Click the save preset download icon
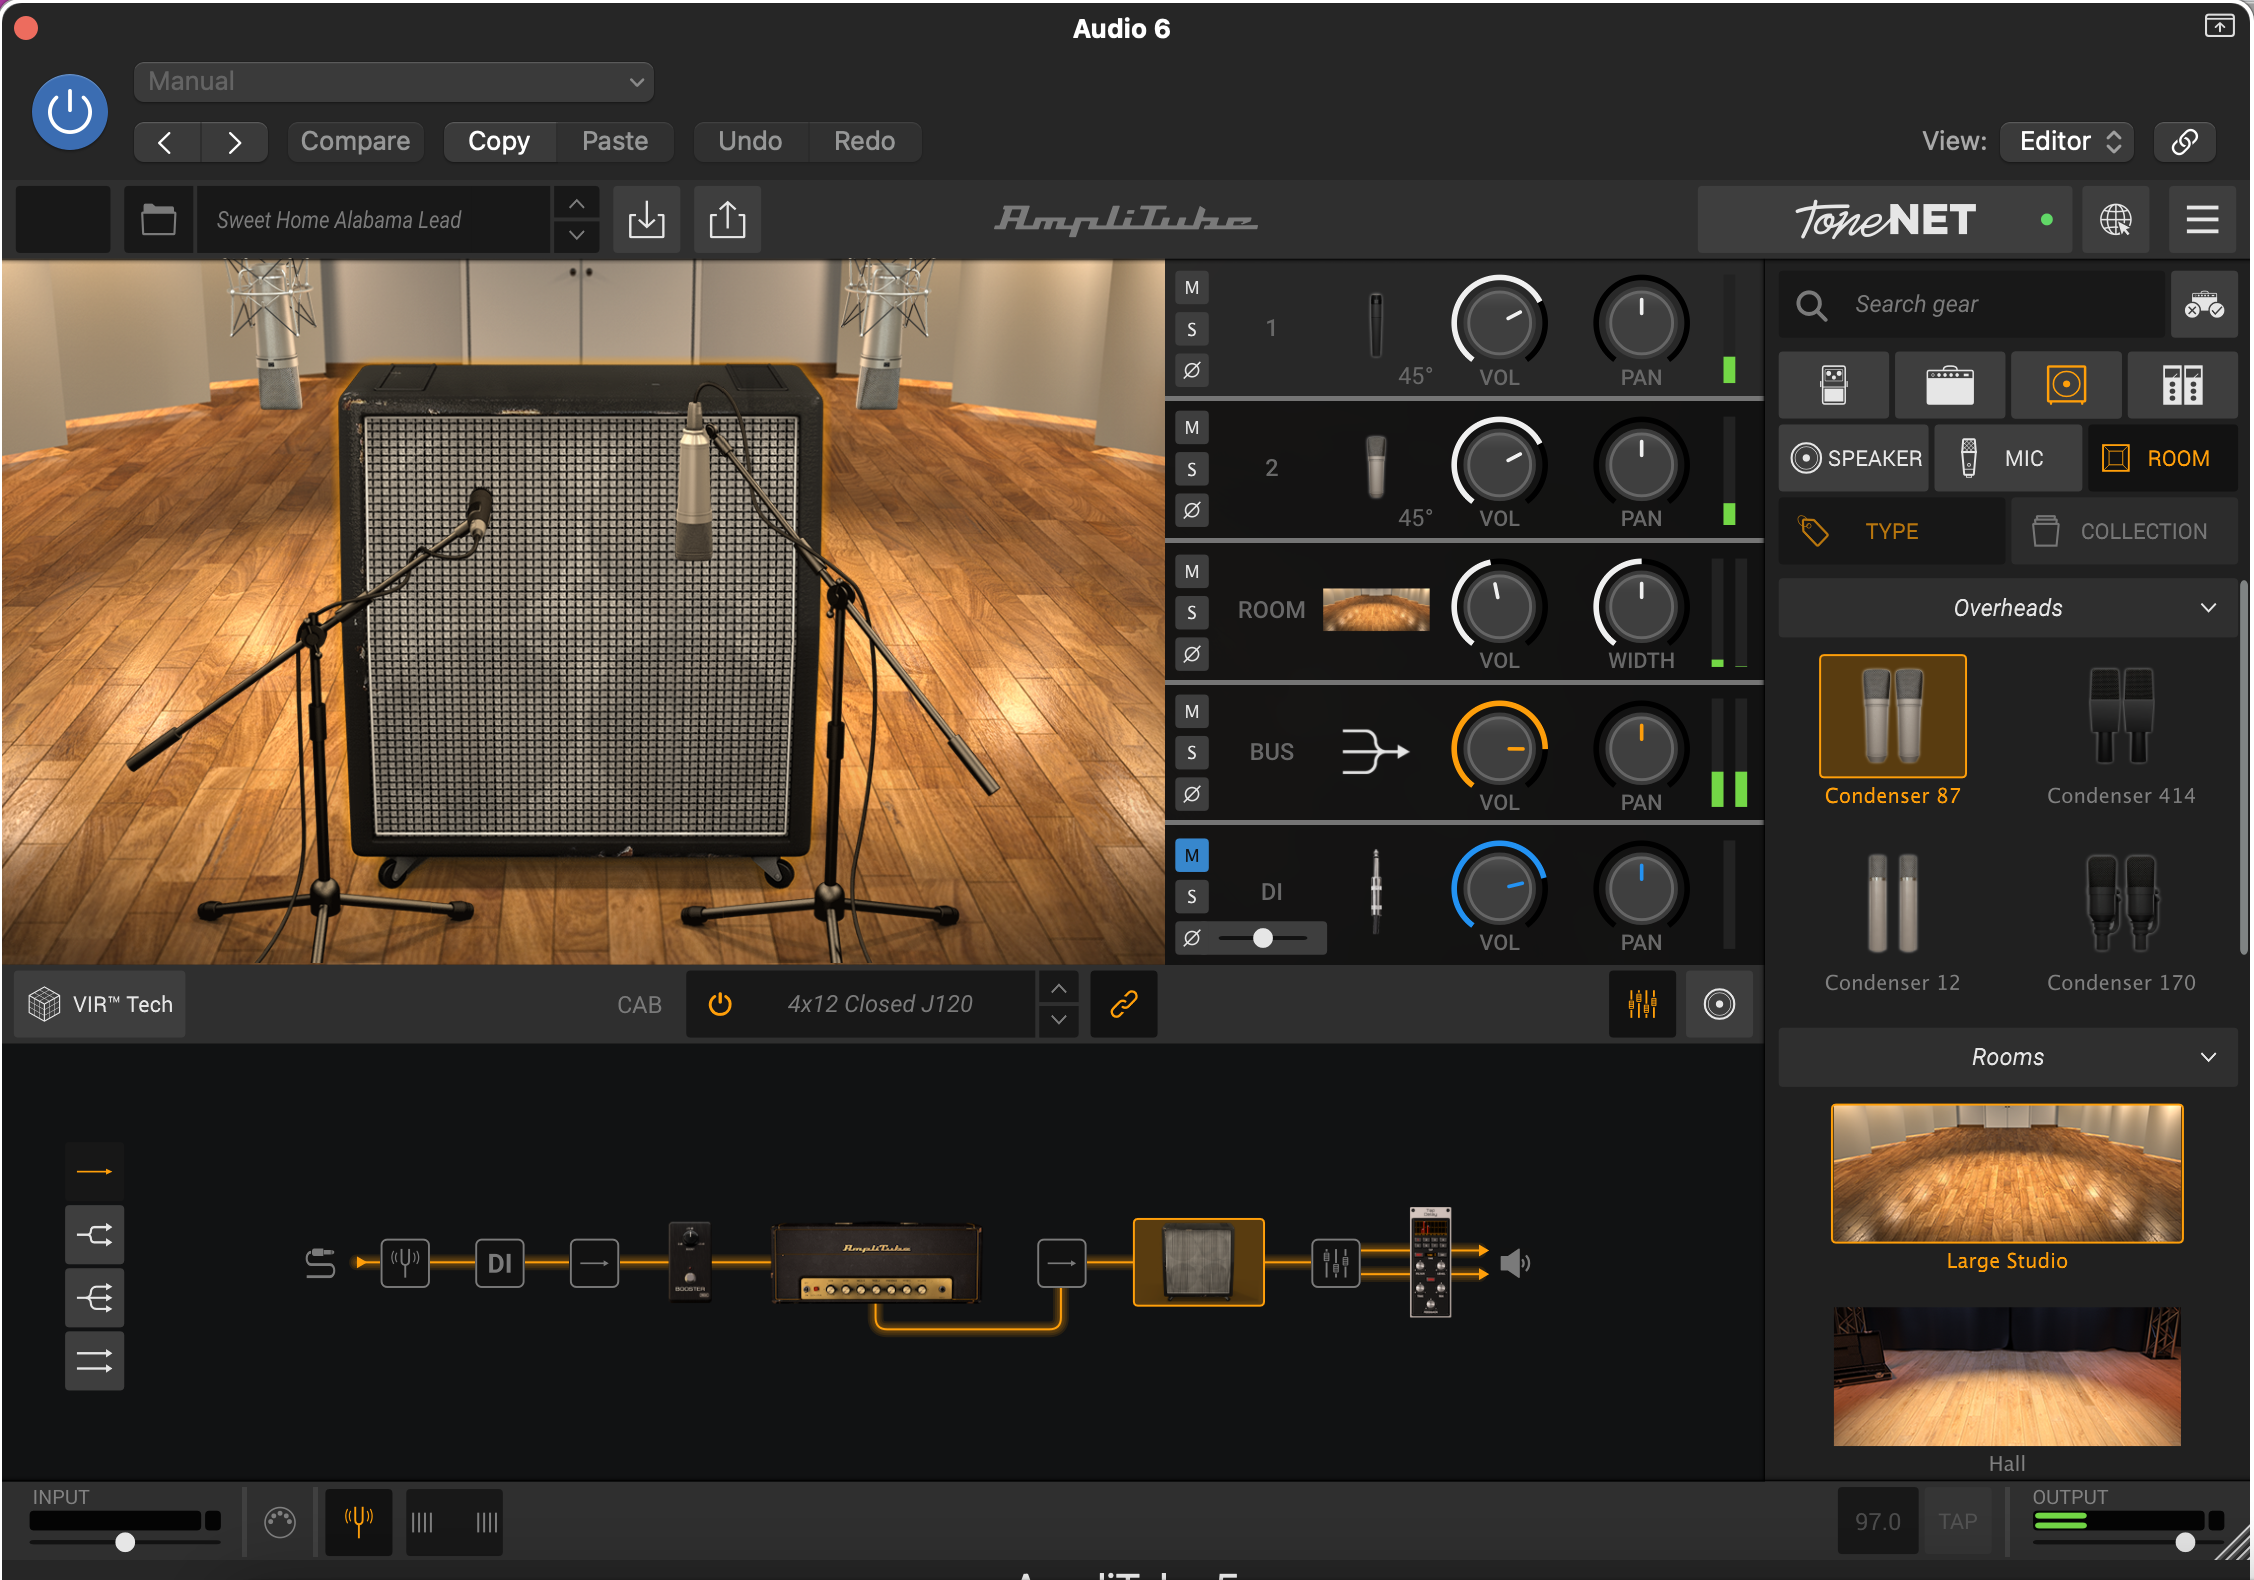This screenshot has width=2254, height=1580. coord(646,219)
